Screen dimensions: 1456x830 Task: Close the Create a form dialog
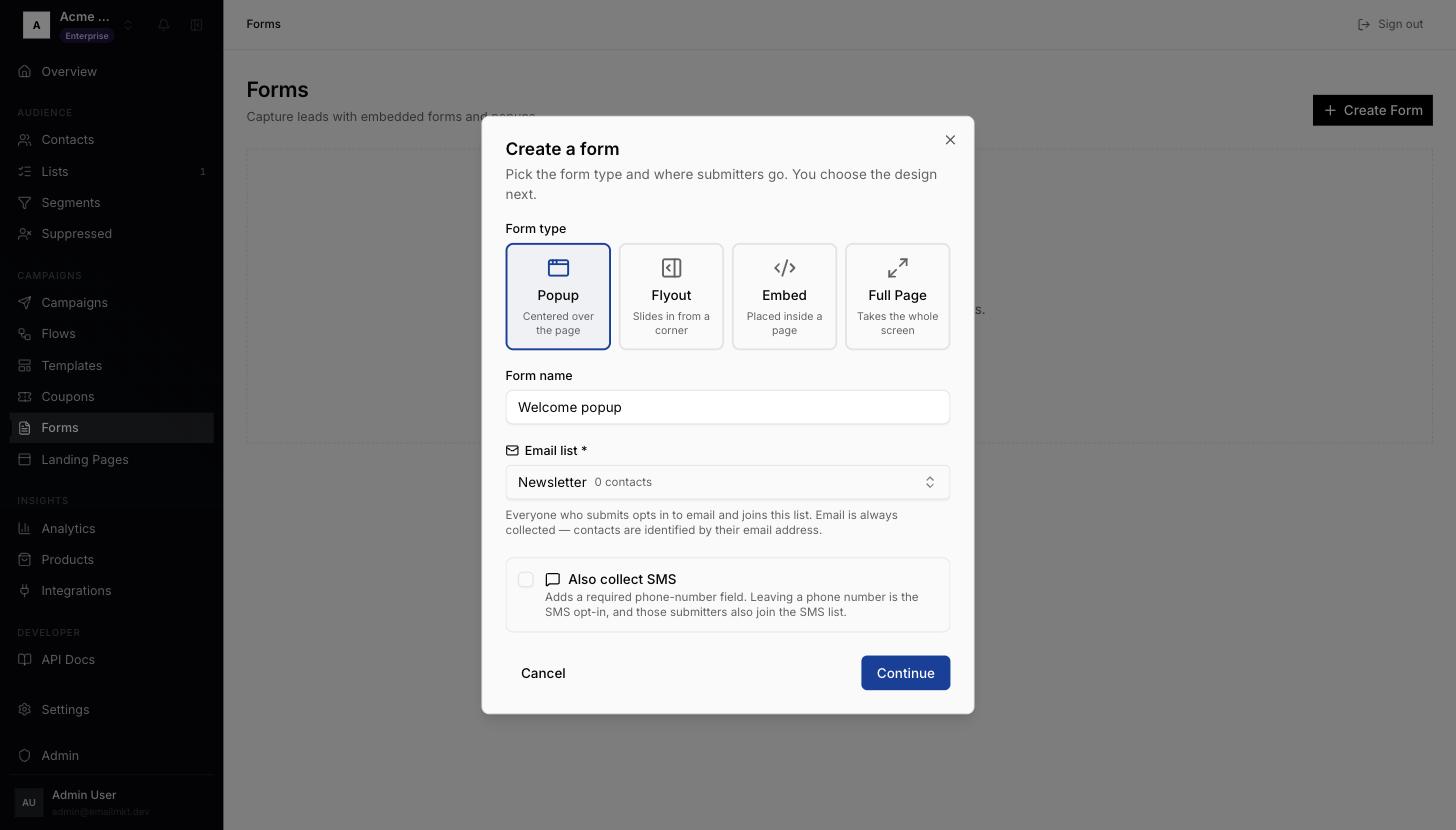[x=950, y=140]
